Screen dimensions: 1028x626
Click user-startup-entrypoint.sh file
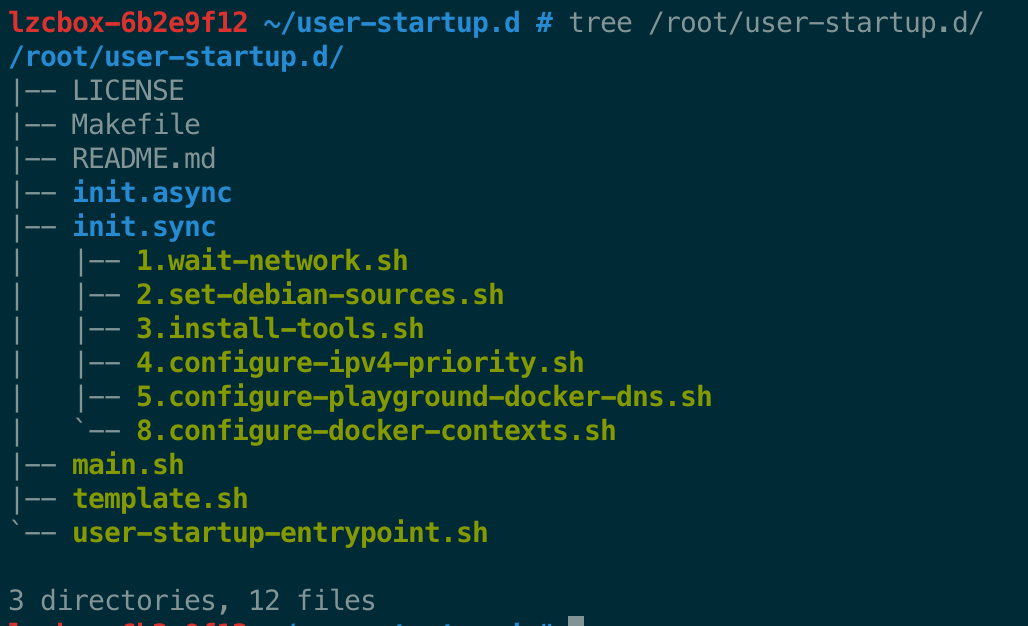[x=280, y=534]
